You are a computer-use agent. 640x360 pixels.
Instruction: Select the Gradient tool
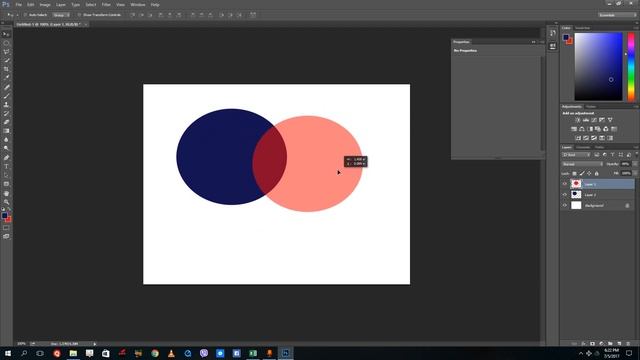coord(6,131)
